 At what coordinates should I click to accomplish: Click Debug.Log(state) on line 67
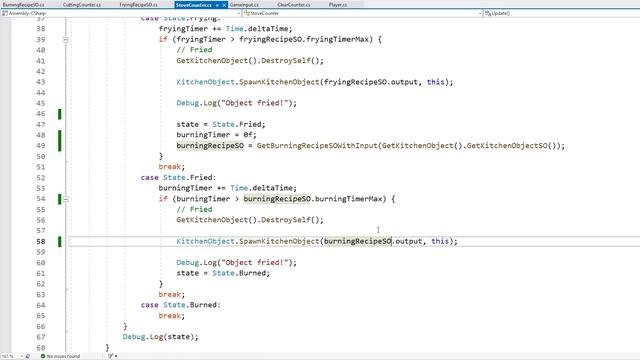pyautogui.click(x=160, y=337)
